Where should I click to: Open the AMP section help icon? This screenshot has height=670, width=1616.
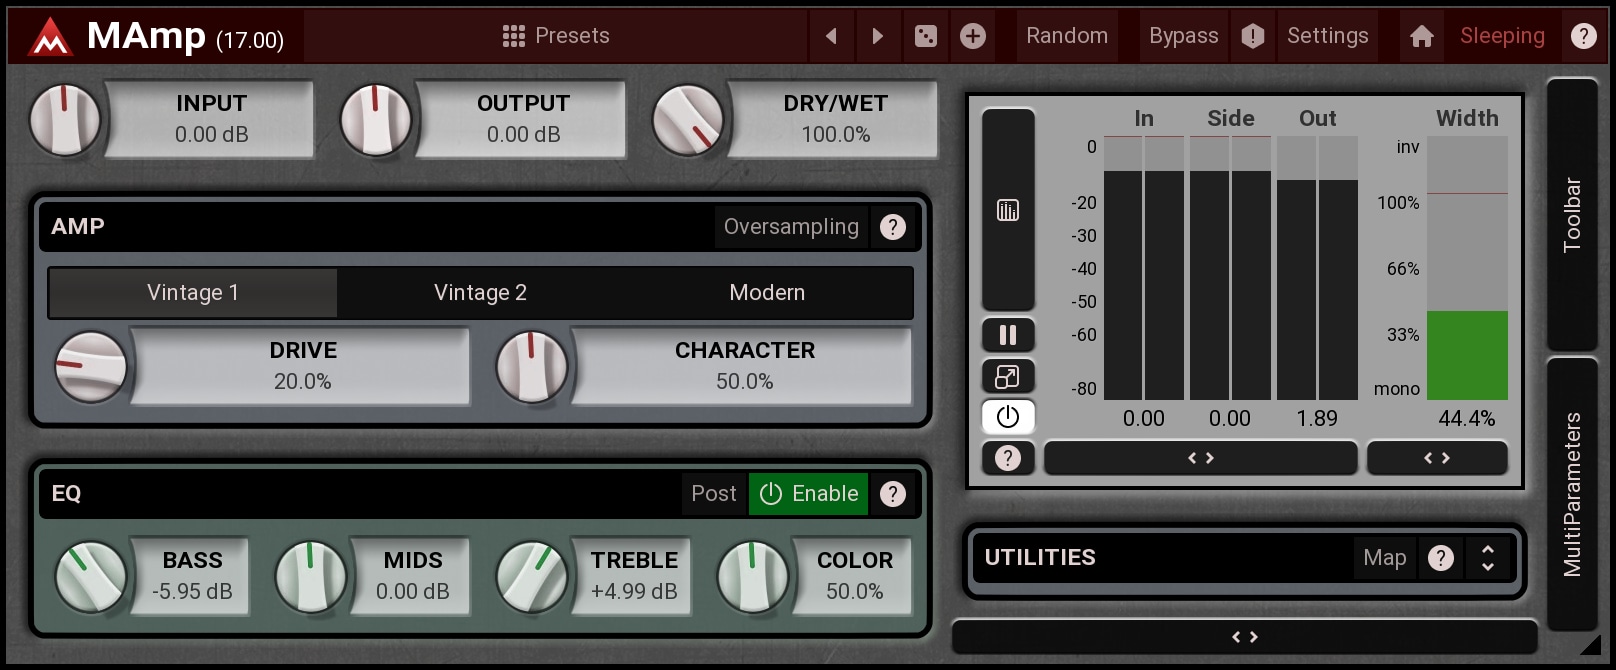pyautogui.click(x=892, y=227)
